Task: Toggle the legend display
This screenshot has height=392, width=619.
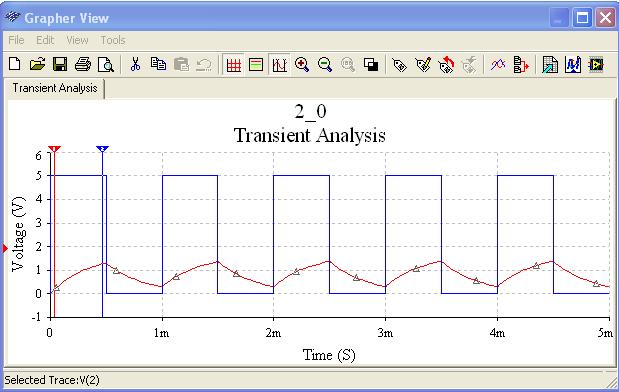Action: pos(256,64)
